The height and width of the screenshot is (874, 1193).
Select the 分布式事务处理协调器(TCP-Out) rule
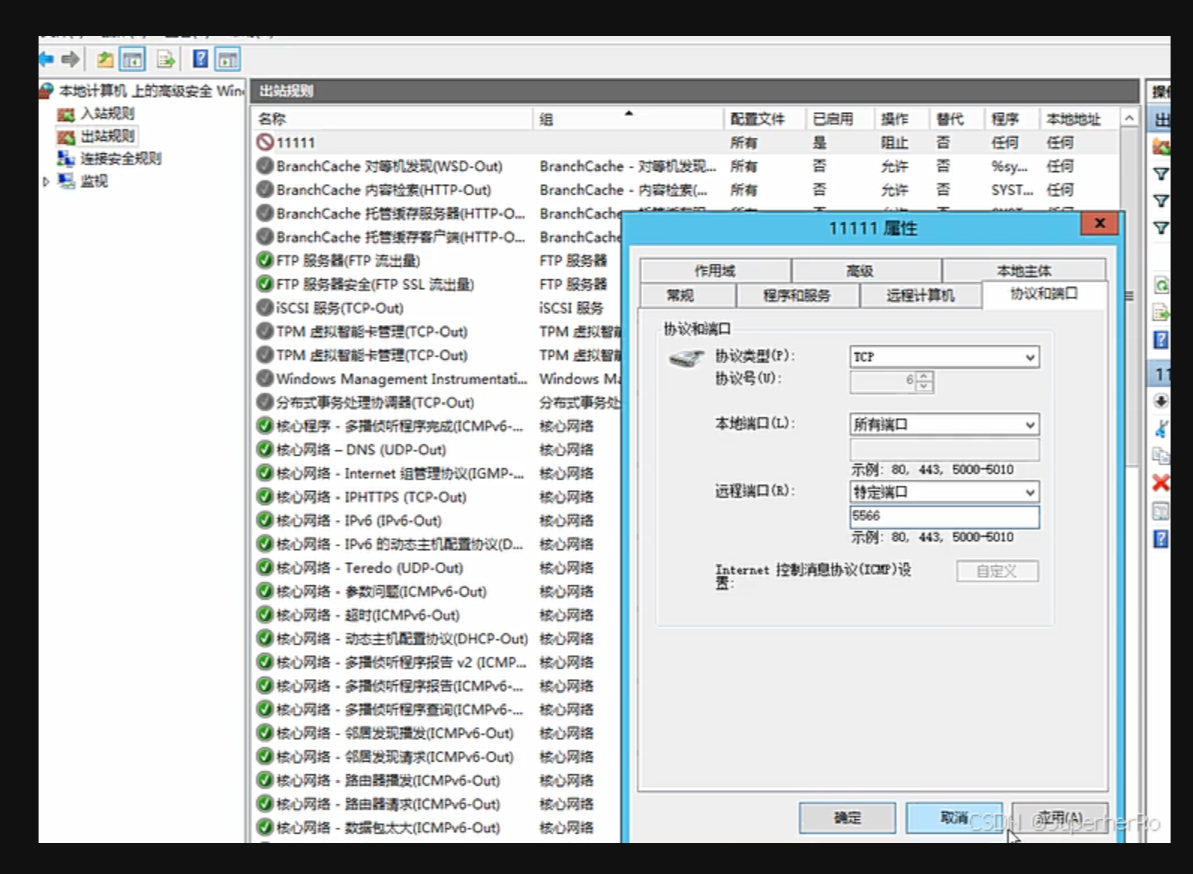pos(375,402)
